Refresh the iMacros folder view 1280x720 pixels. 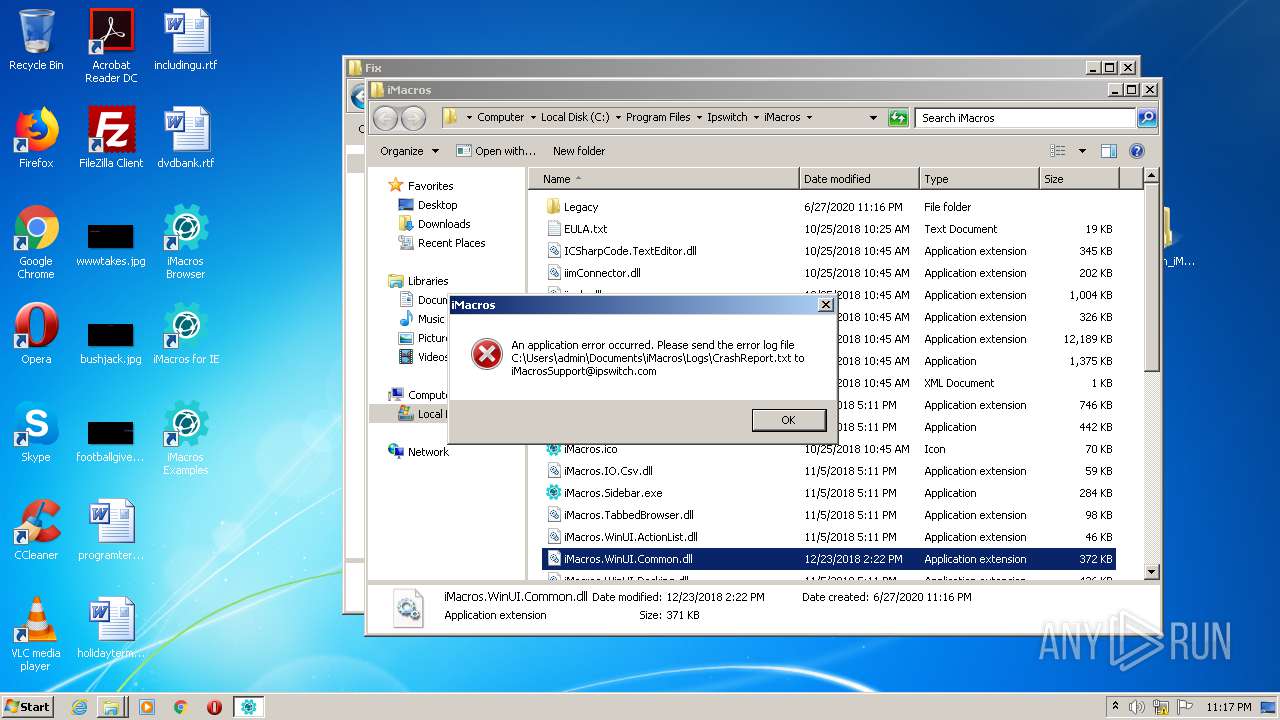tap(898, 117)
